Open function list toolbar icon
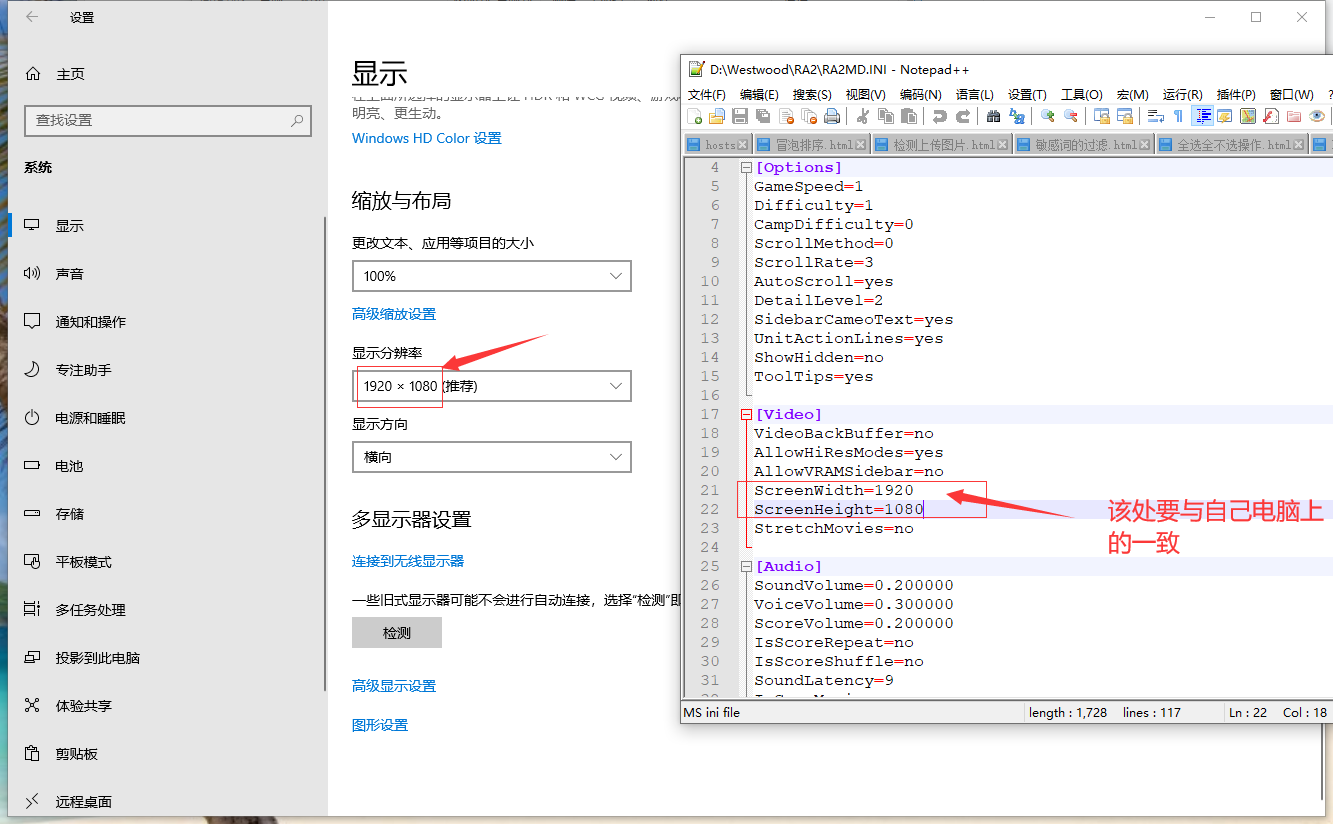The width and height of the screenshot is (1333, 824). (1271, 116)
